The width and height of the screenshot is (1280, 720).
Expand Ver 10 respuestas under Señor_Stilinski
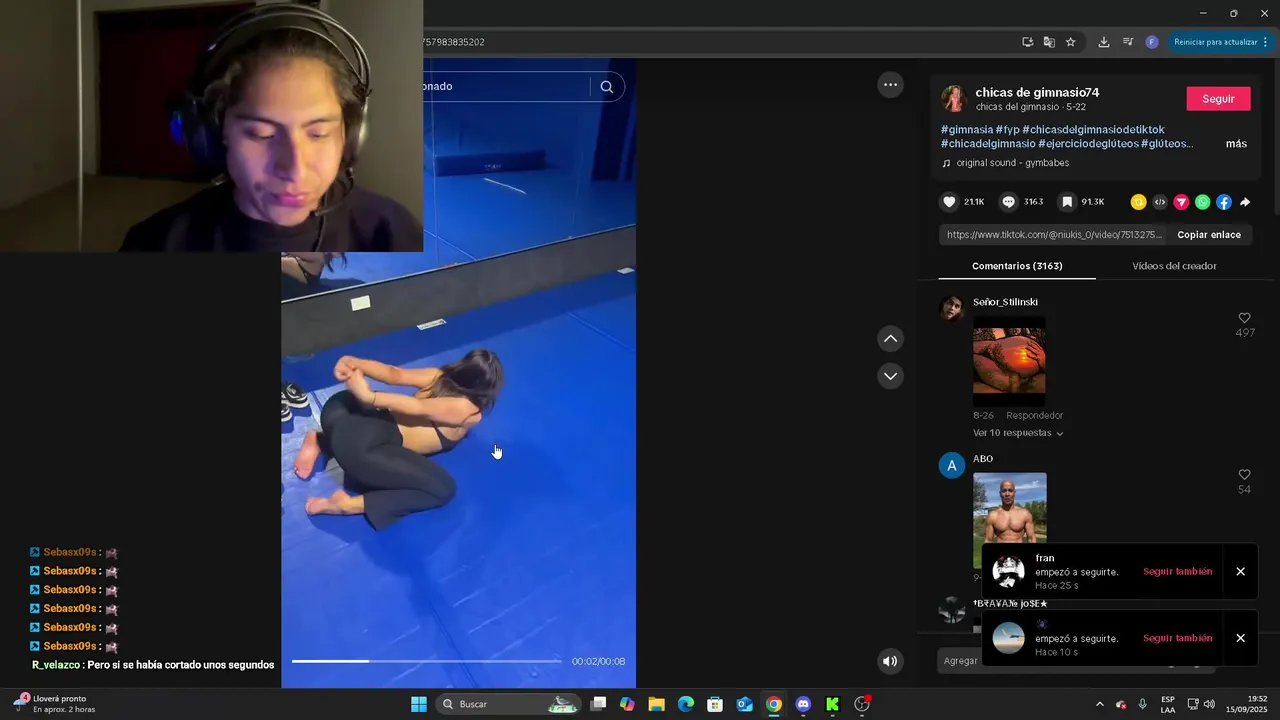click(1018, 433)
